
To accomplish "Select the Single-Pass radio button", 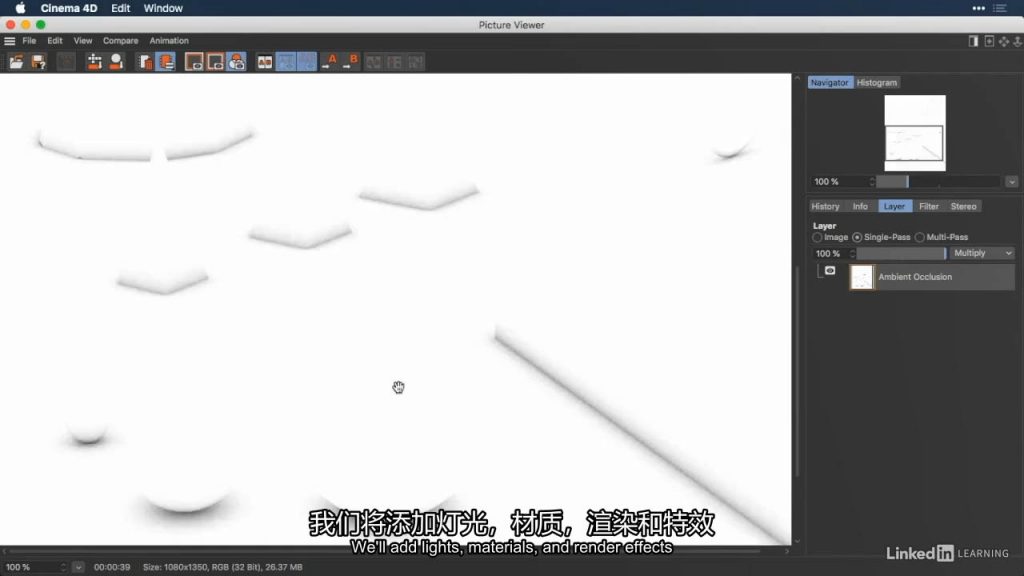I will point(857,237).
